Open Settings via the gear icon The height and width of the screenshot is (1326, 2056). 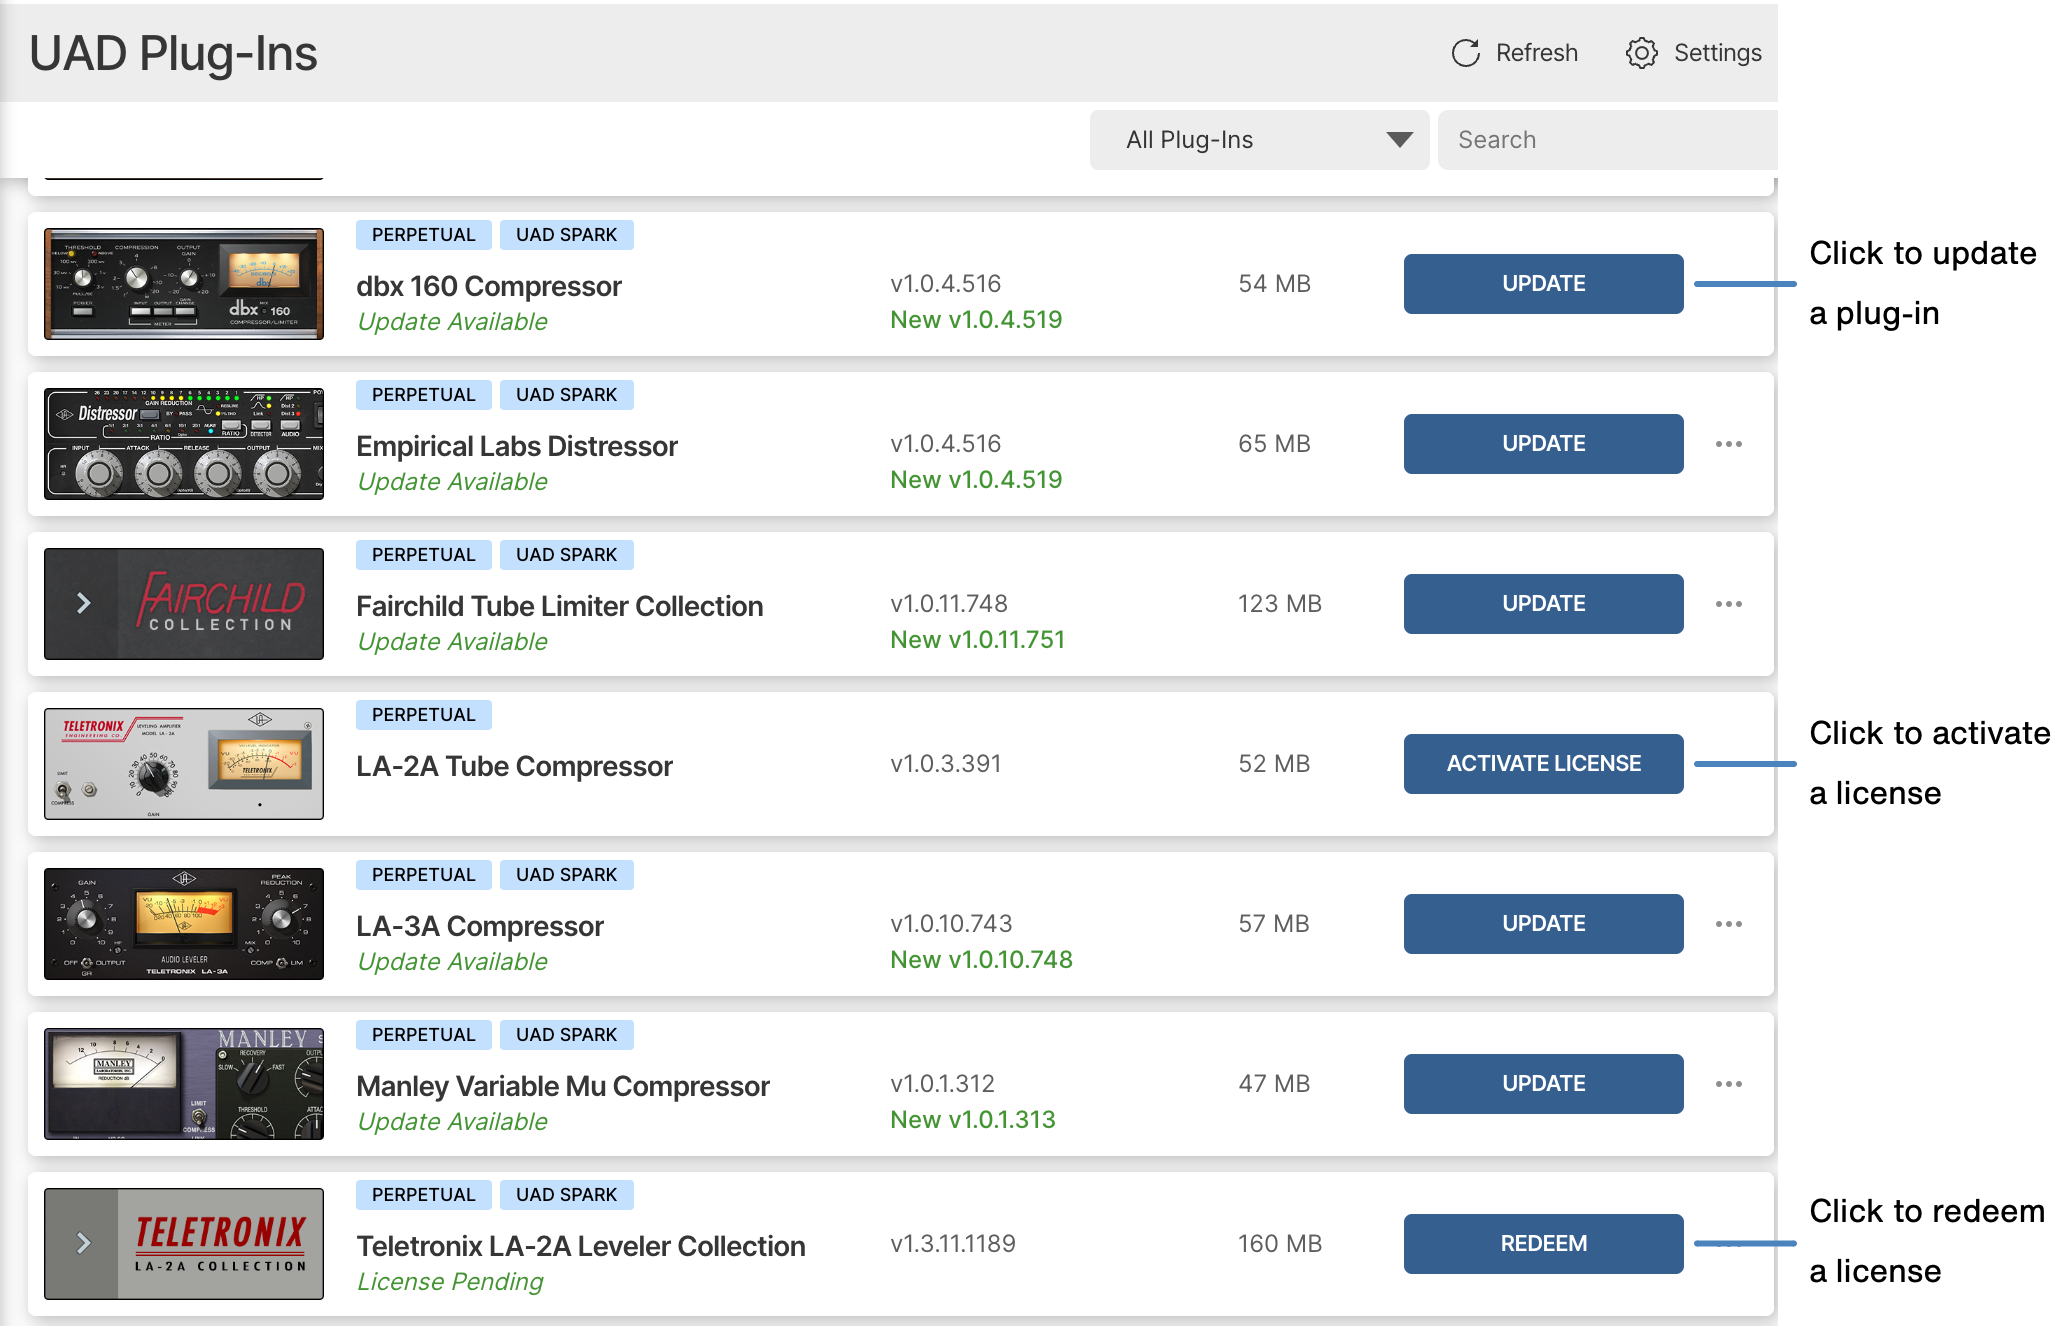click(1641, 53)
